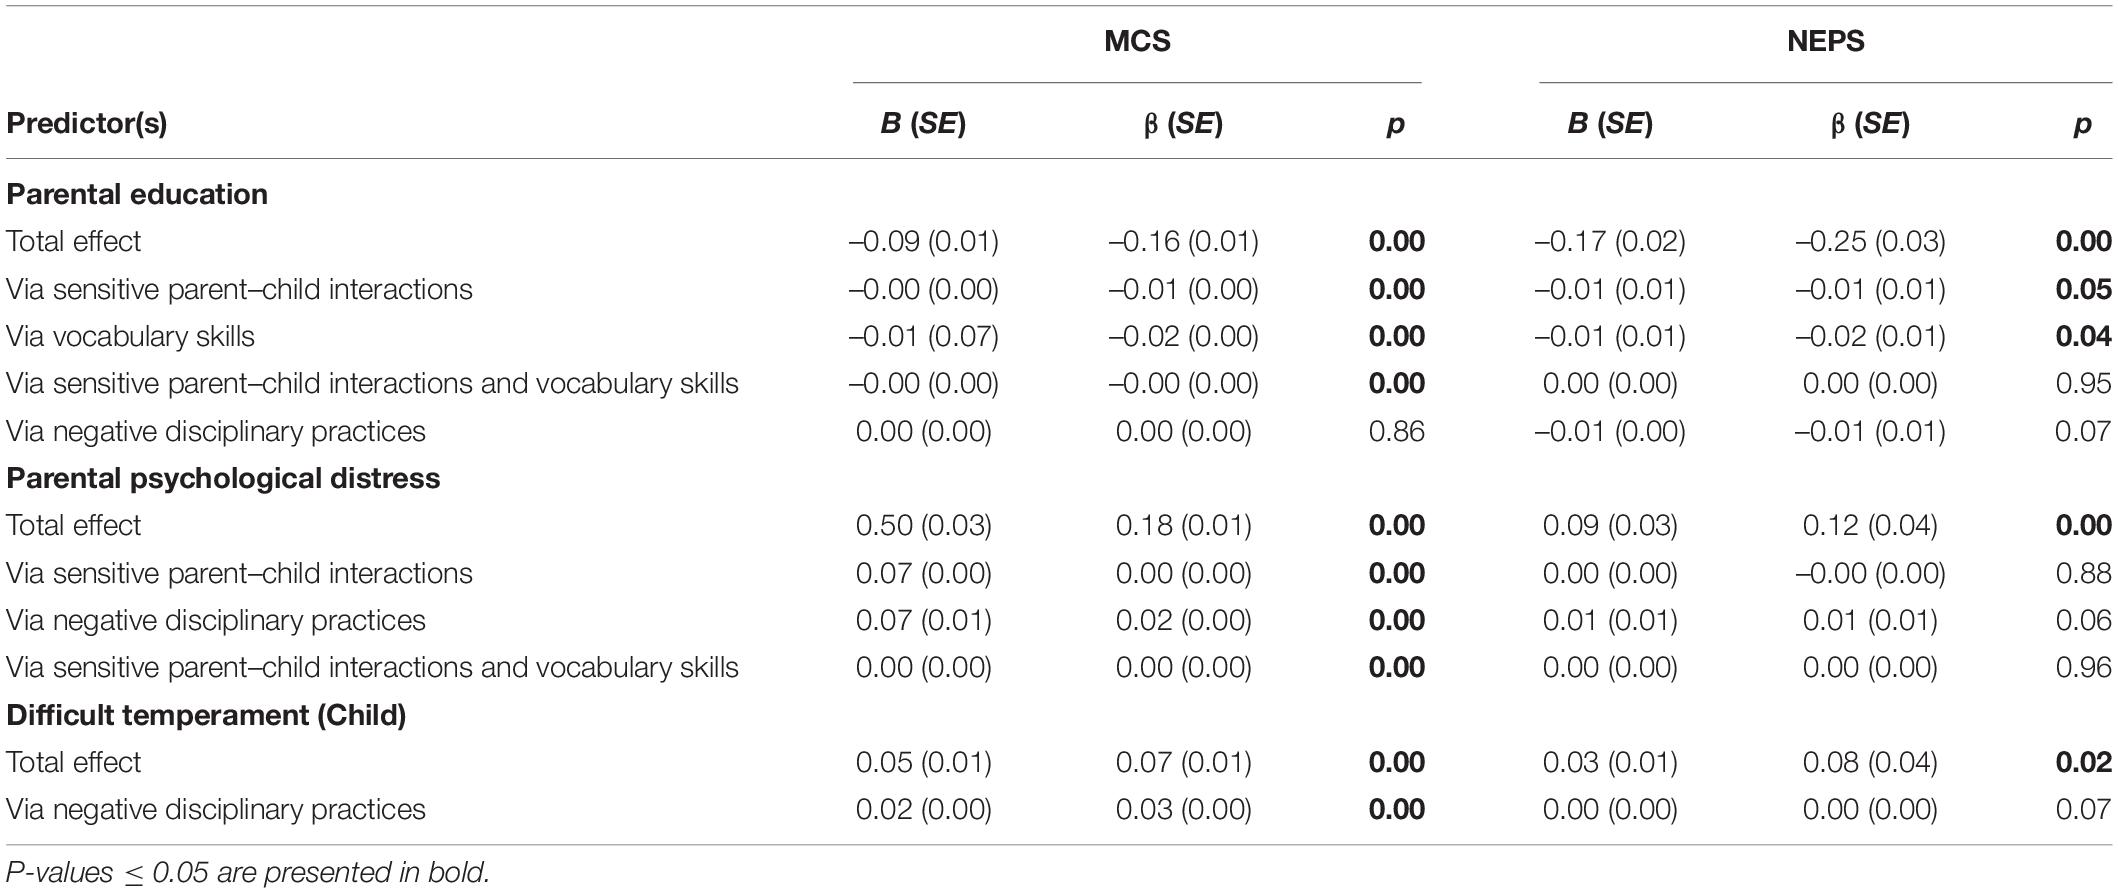
Task: Select the Via vocabulary skills row label
Action: tap(130, 336)
